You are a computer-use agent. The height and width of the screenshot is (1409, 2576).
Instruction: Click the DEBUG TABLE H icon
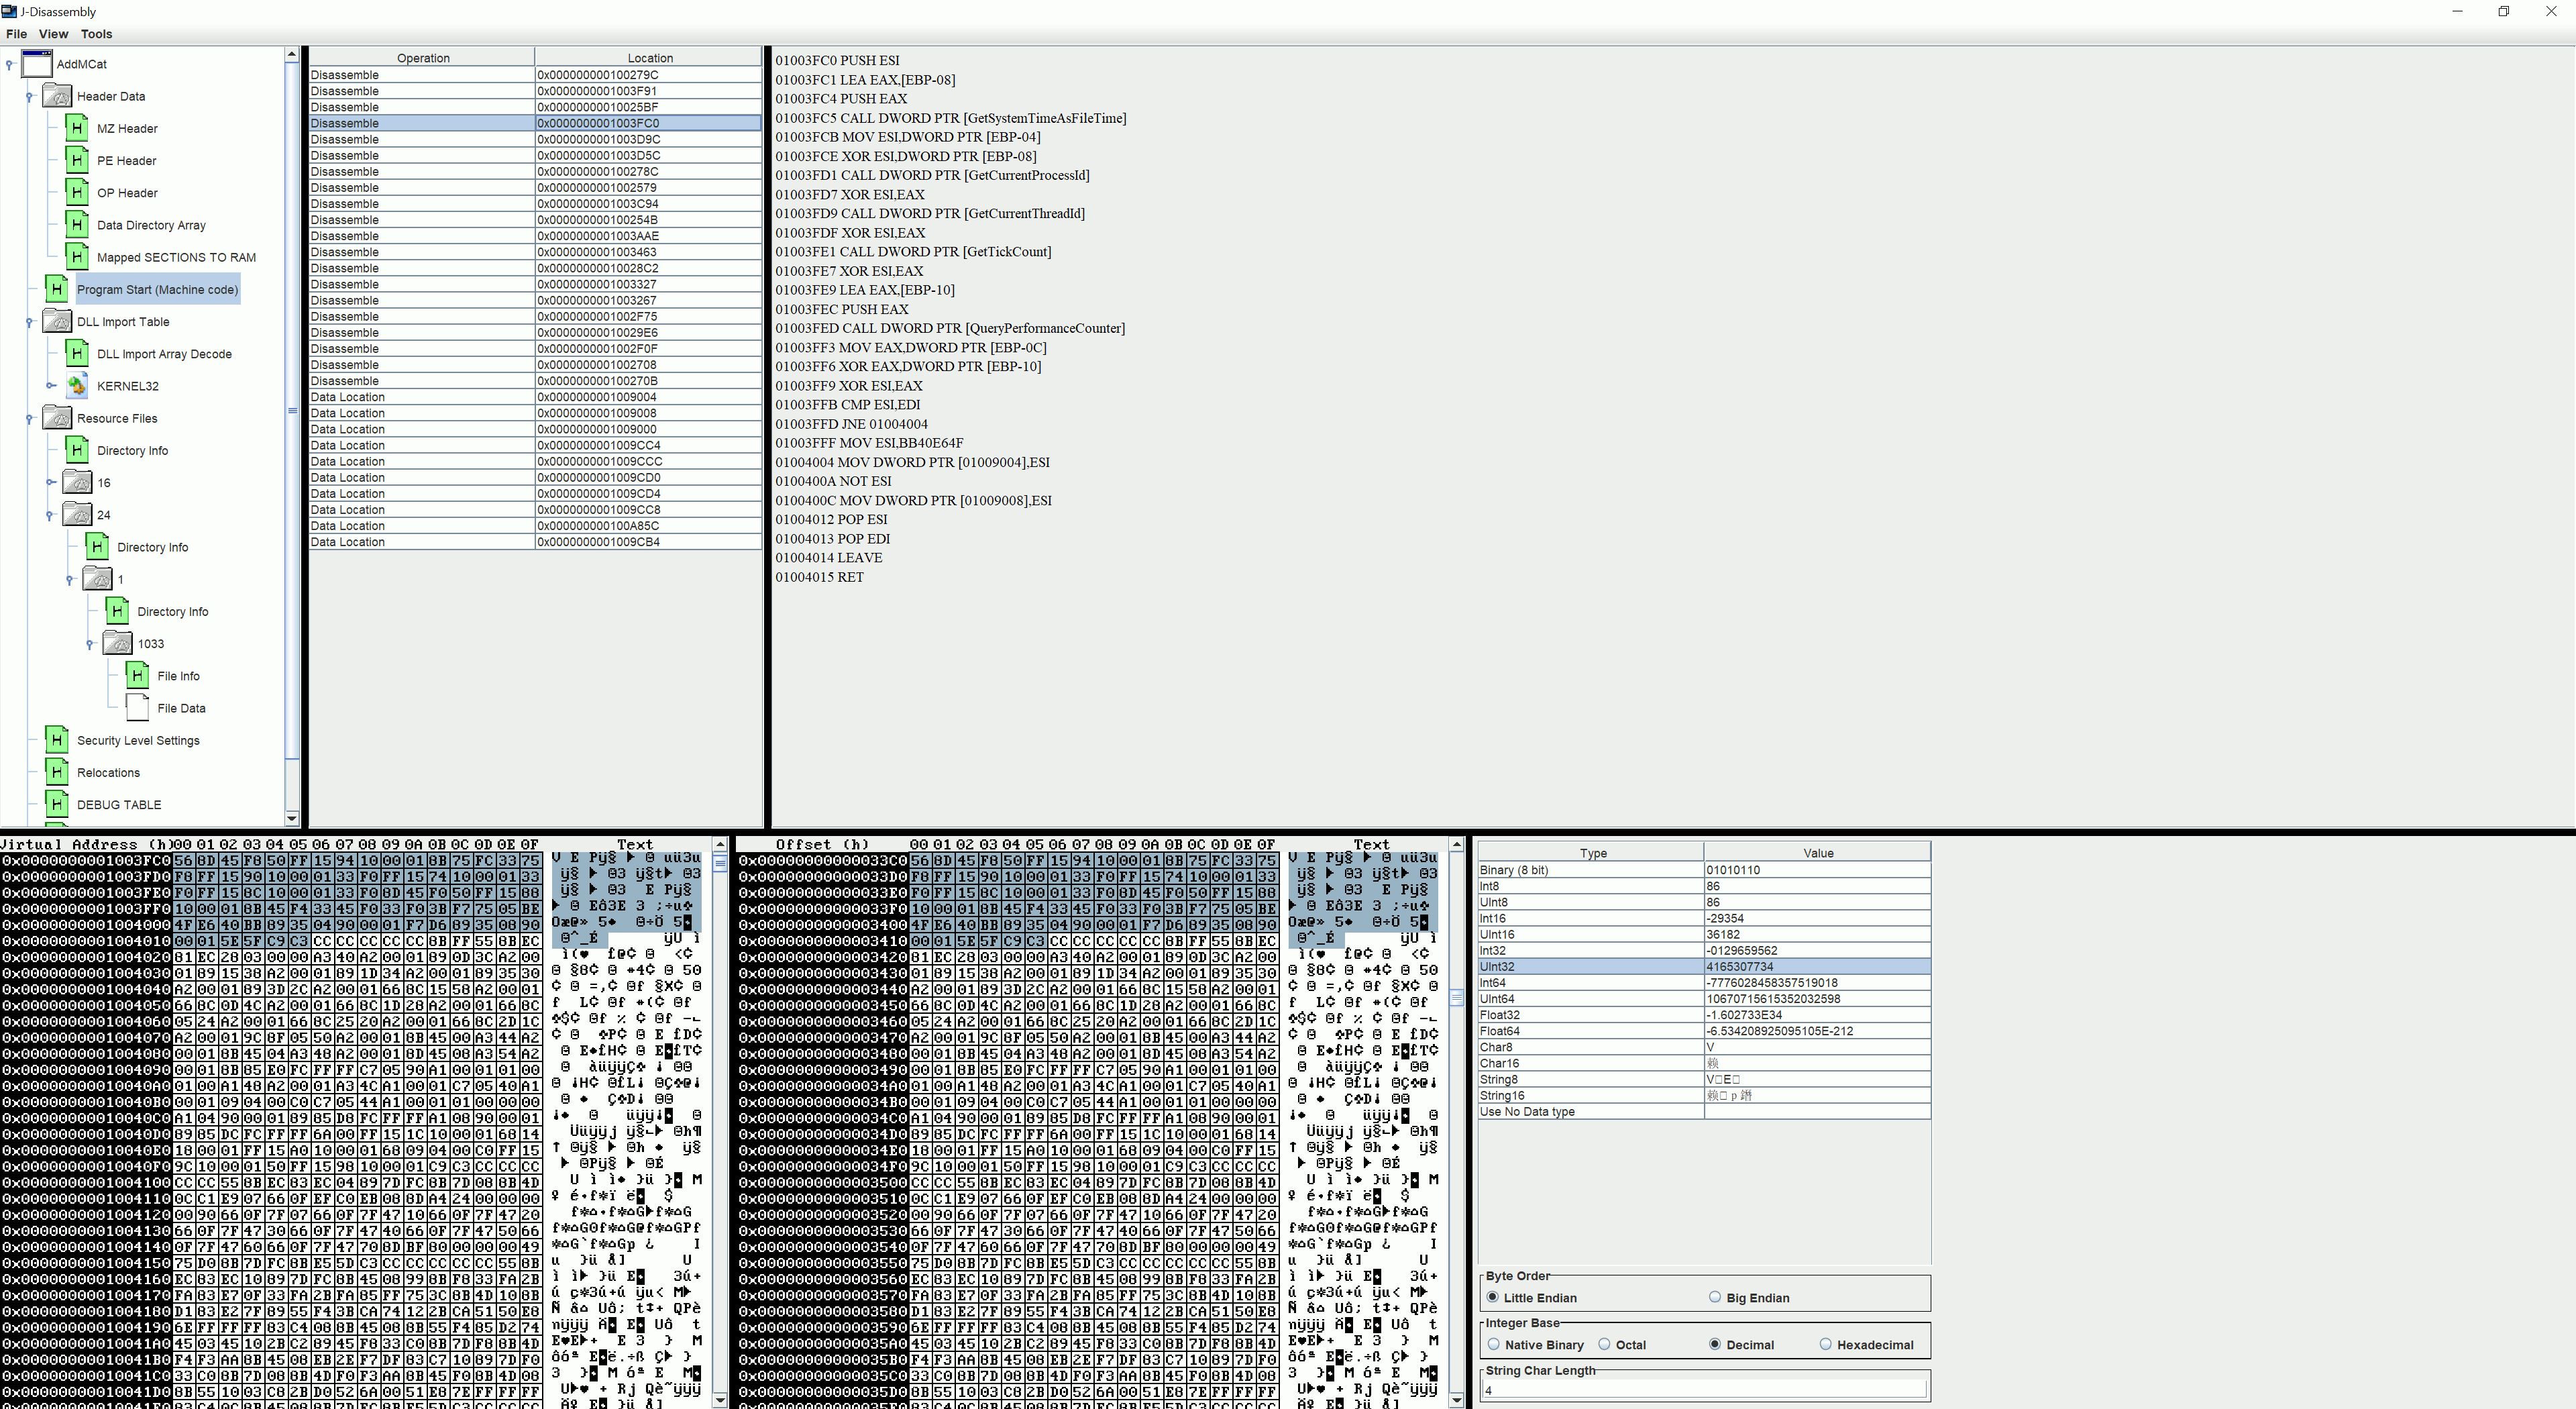[x=57, y=804]
